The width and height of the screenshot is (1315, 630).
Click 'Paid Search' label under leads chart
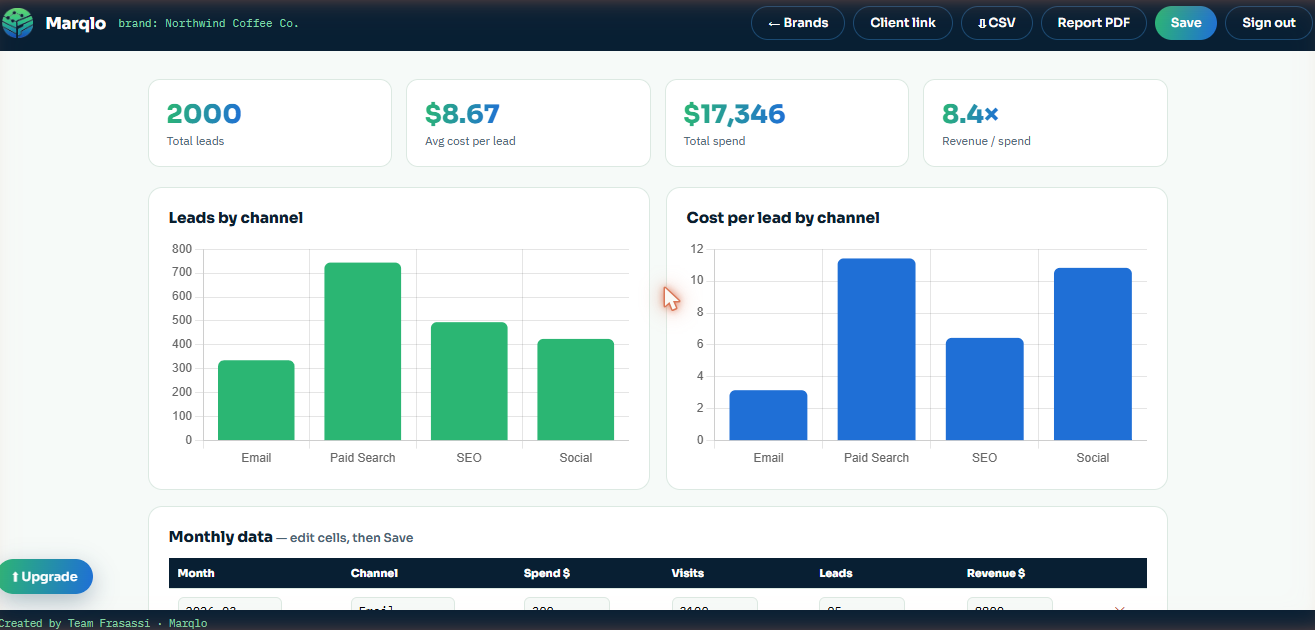(x=363, y=458)
